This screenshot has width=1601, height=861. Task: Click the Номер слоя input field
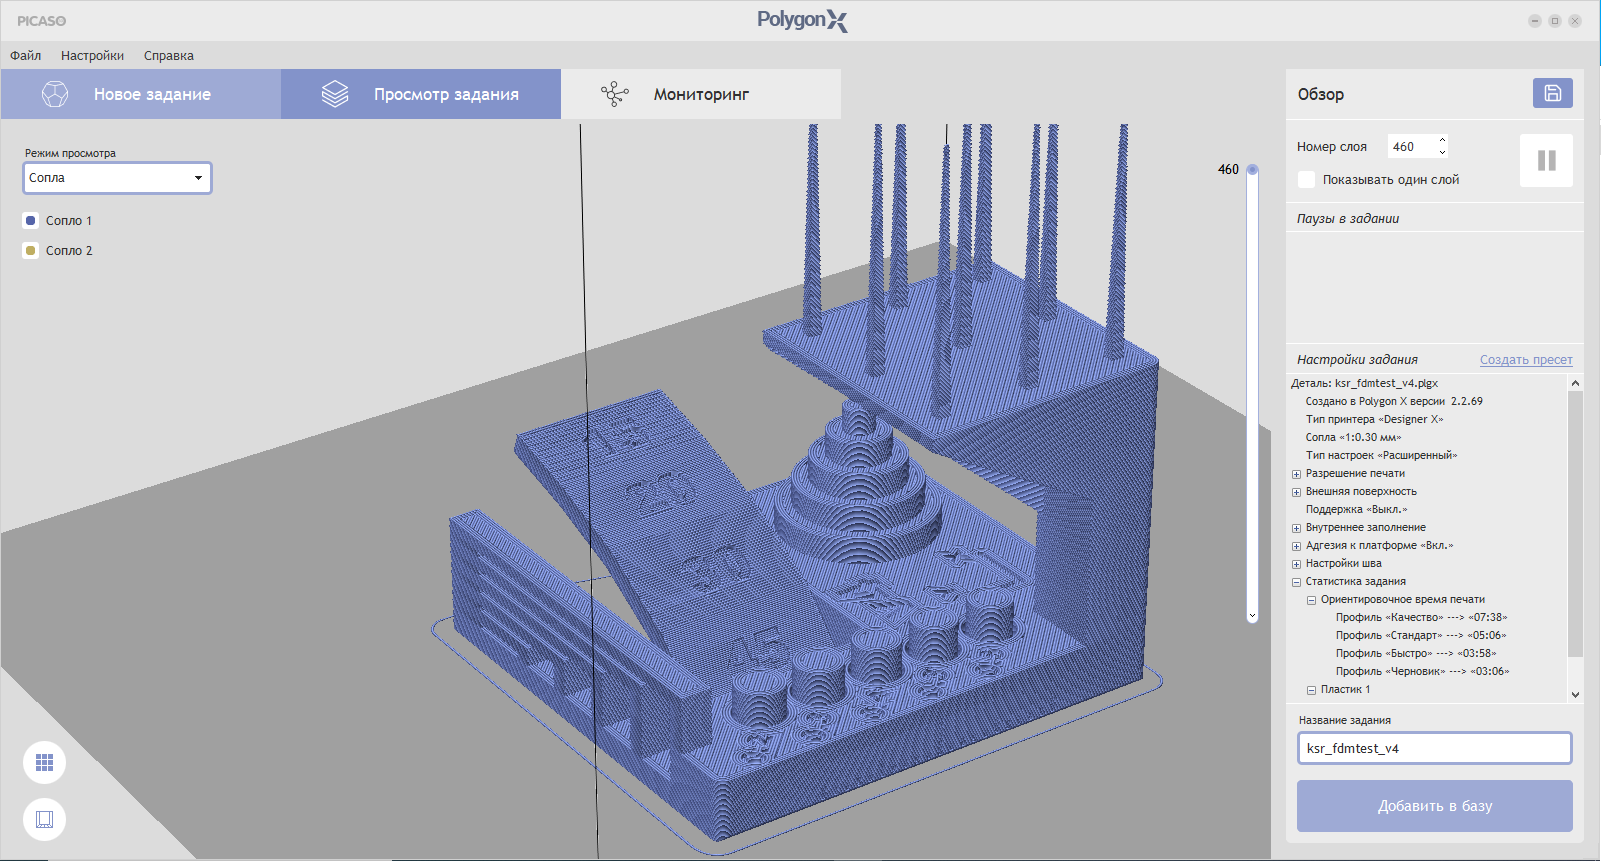tap(1411, 147)
